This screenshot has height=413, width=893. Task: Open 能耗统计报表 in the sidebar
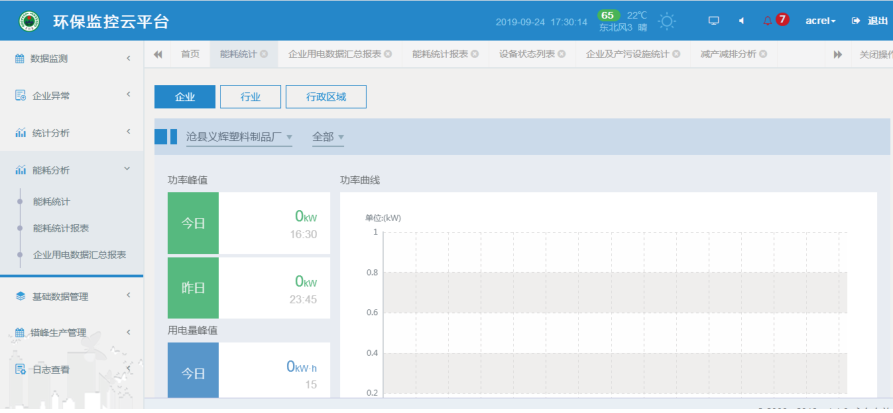61,228
